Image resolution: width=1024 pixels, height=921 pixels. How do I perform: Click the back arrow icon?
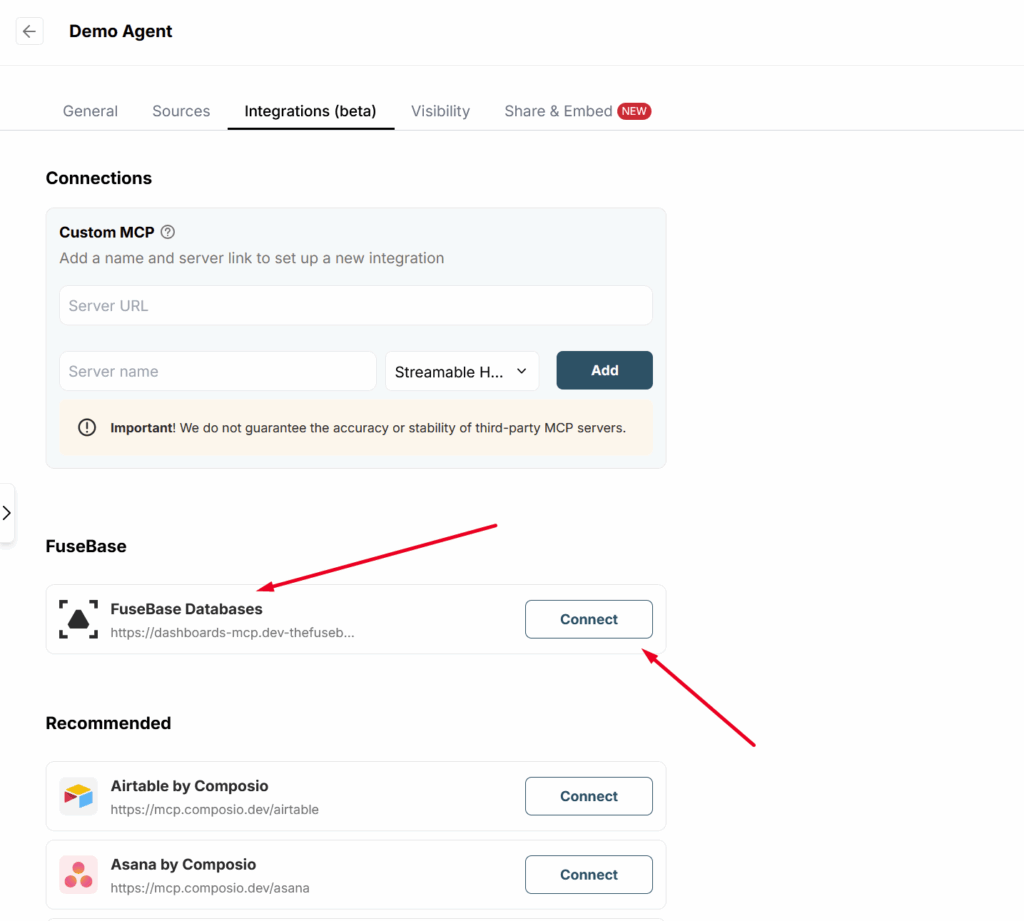coord(29,31)
